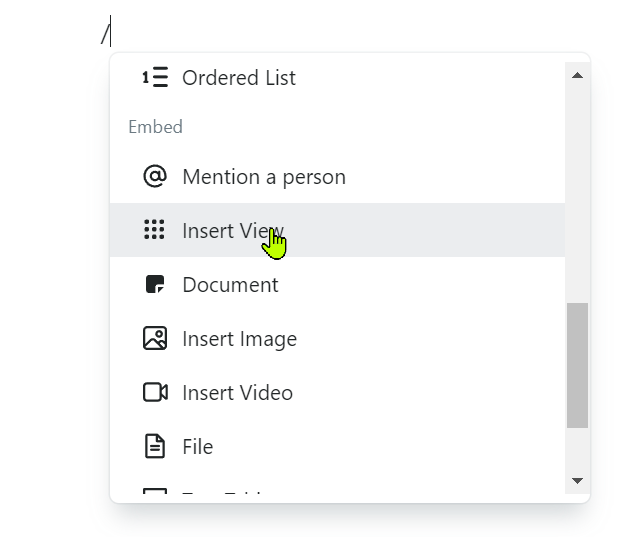Viewport: 633px width, 537px height.
Task: Click the Insert Video camera icon
Action: click(155, 393)
